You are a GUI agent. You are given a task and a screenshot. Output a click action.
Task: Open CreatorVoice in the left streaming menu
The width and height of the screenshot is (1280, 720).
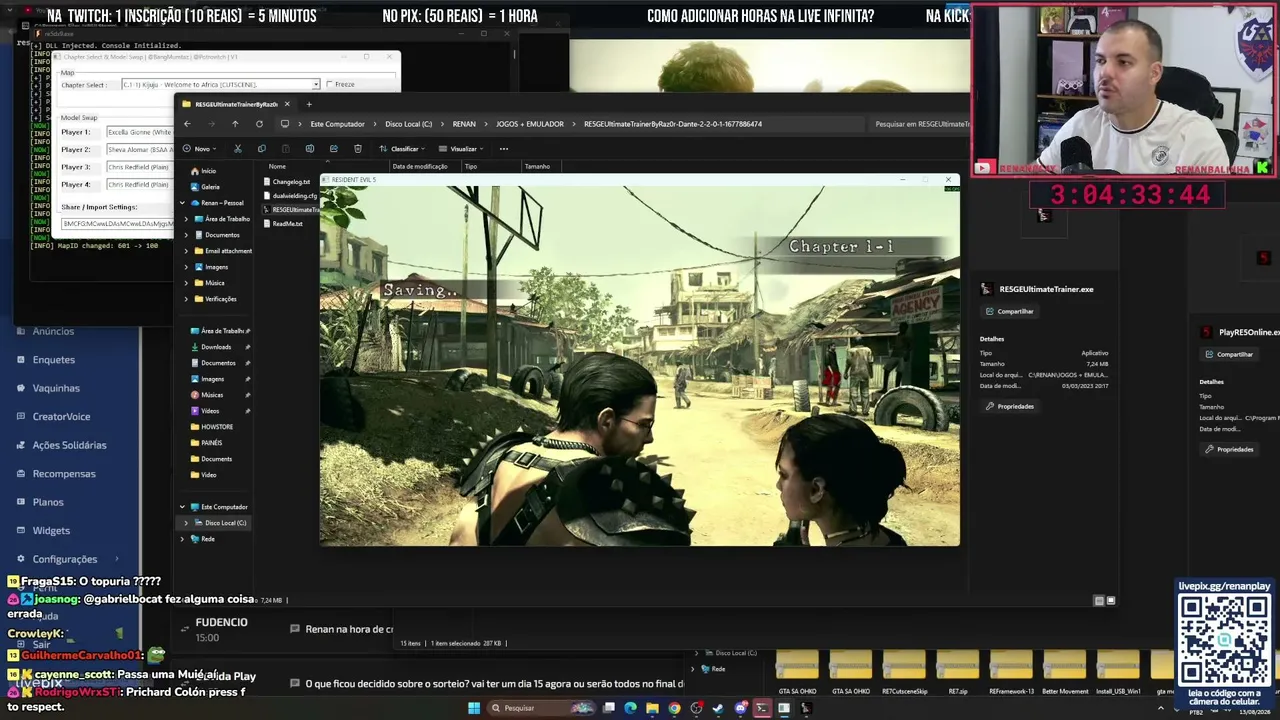click(x=61, y=416)
